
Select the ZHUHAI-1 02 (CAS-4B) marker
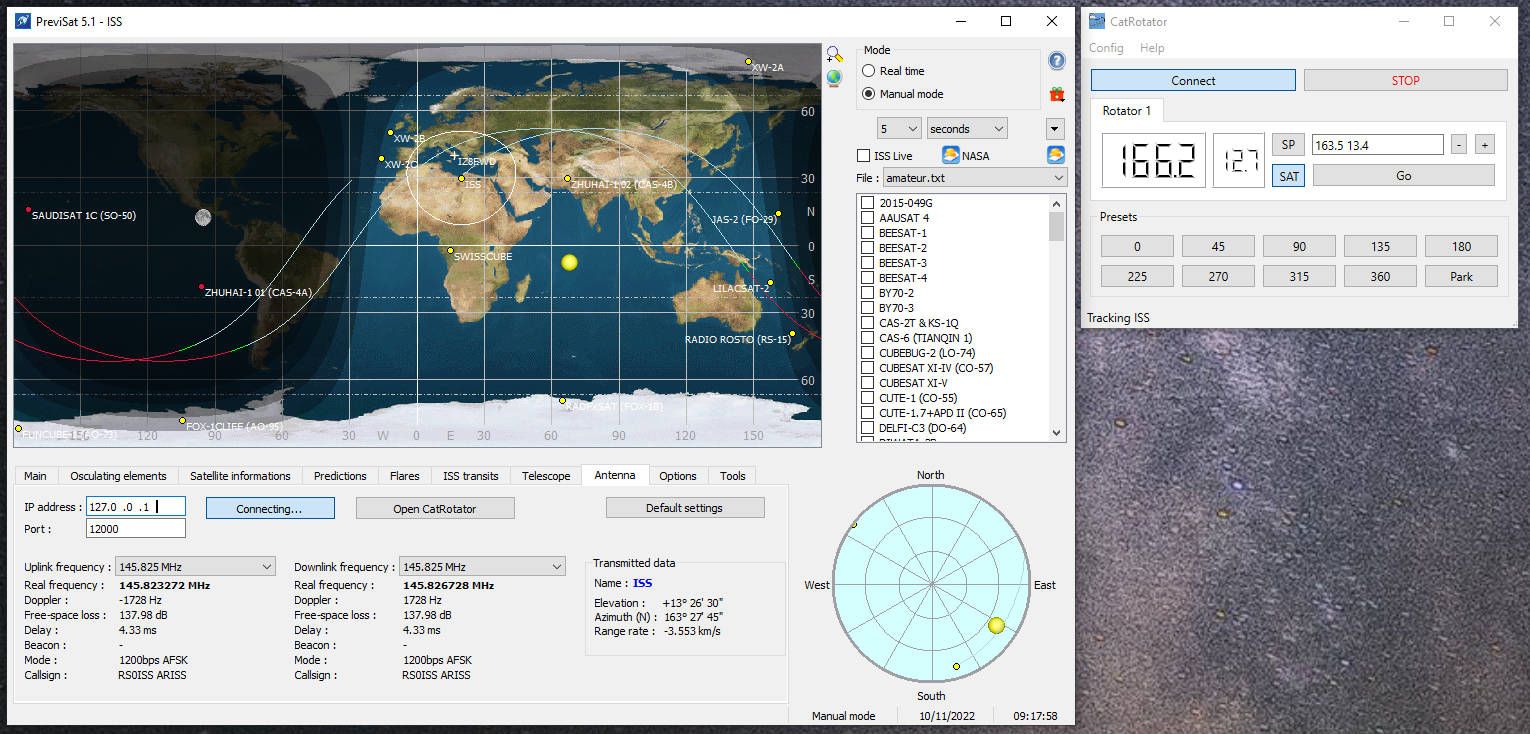(x=567, y=179)
